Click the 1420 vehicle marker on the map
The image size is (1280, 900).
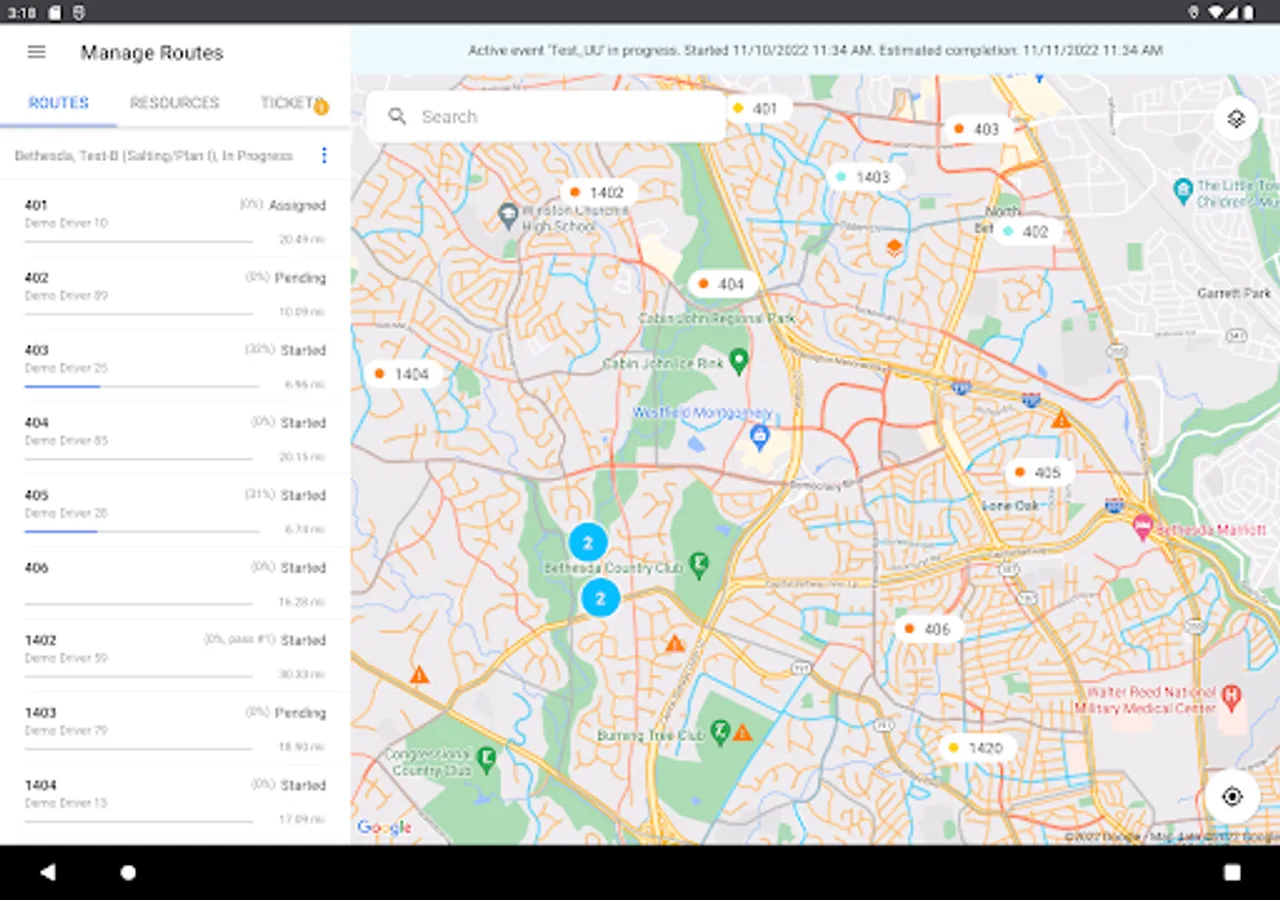pyautogui.click(x=977, y=748)
